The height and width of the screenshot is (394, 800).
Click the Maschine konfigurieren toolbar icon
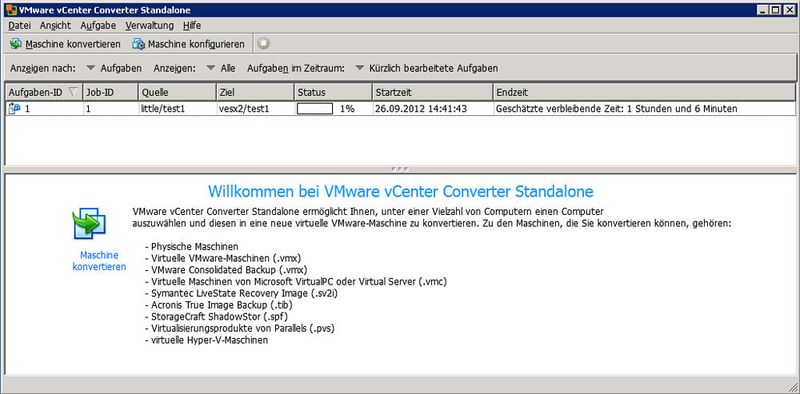(138, 44)
